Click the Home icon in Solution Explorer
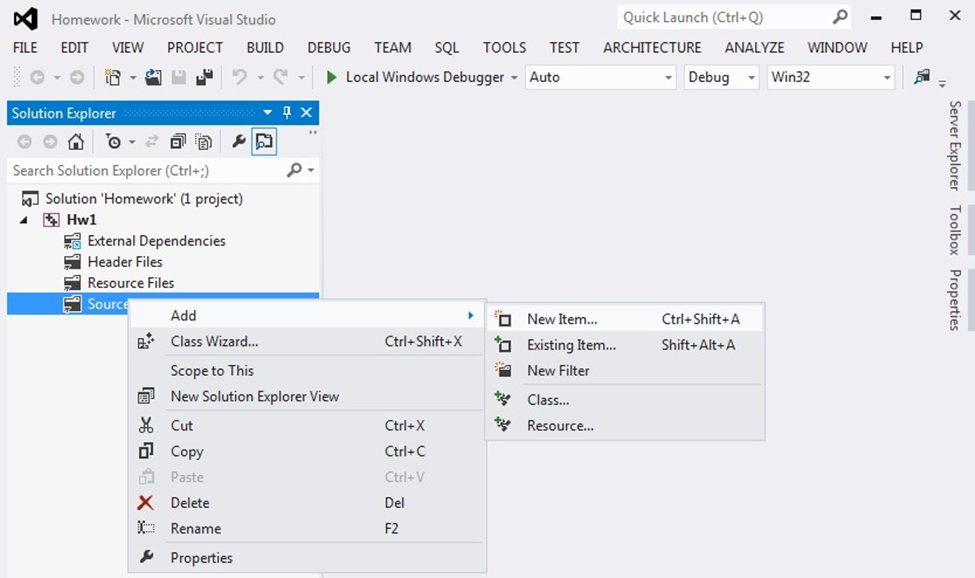 pos(76,142)
